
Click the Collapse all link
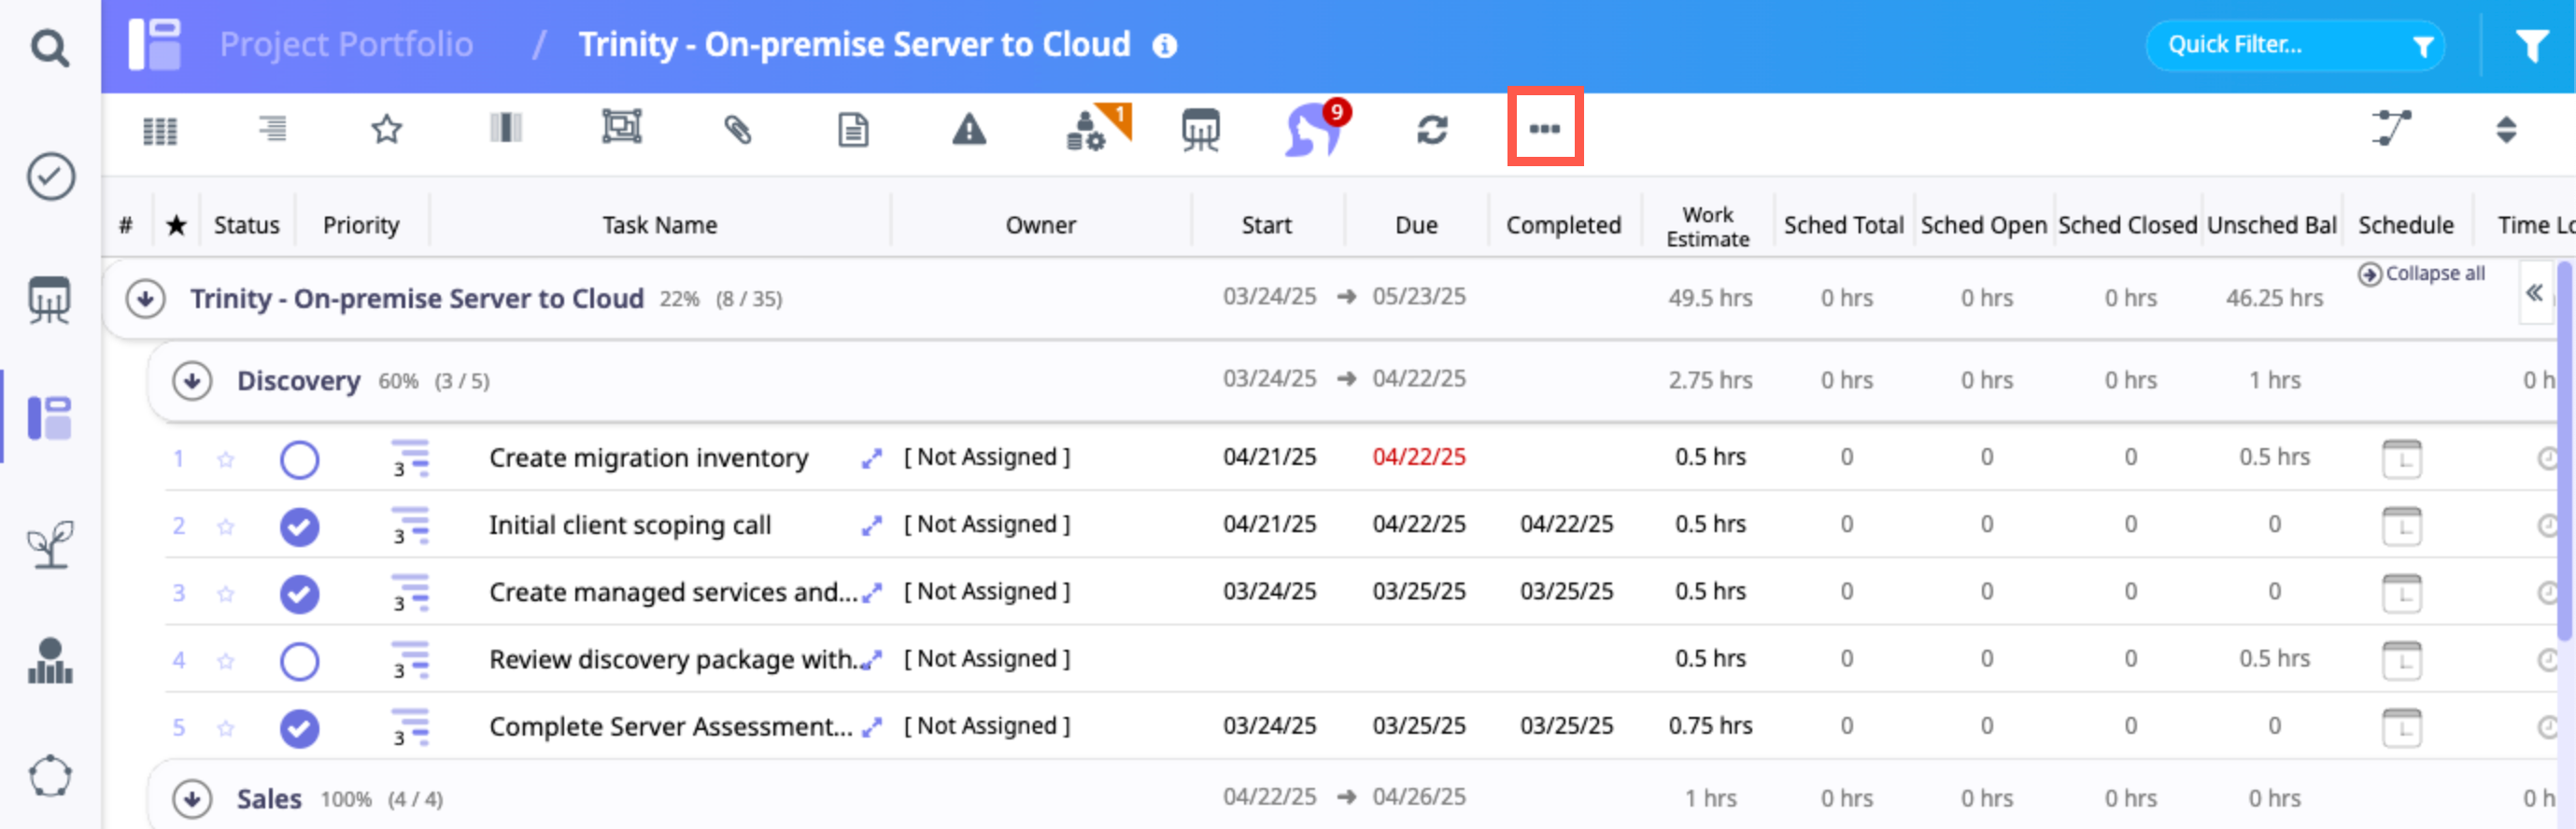2422,274
